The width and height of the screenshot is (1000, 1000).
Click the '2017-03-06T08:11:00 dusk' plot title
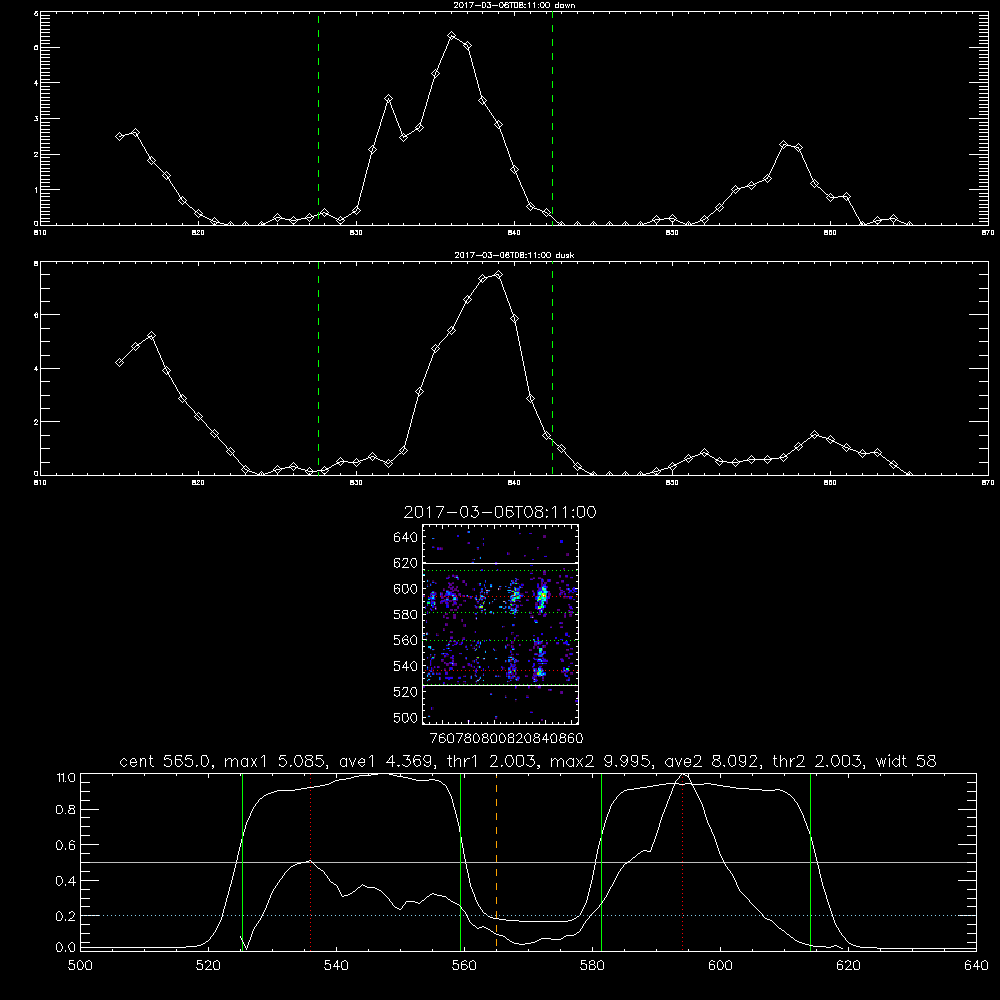514,255
